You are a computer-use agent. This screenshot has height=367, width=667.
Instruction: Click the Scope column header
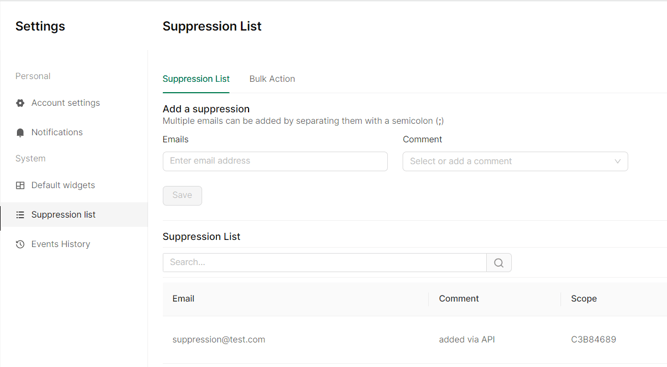[x=584, y=299]
